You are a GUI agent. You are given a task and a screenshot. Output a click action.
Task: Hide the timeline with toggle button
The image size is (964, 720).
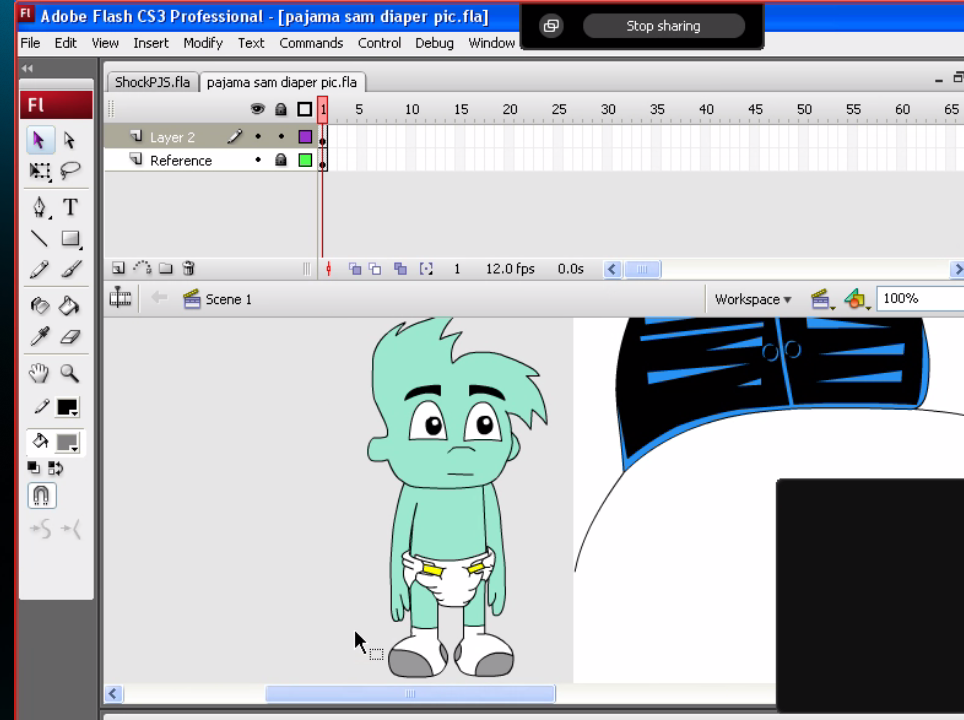click(120, 299)
